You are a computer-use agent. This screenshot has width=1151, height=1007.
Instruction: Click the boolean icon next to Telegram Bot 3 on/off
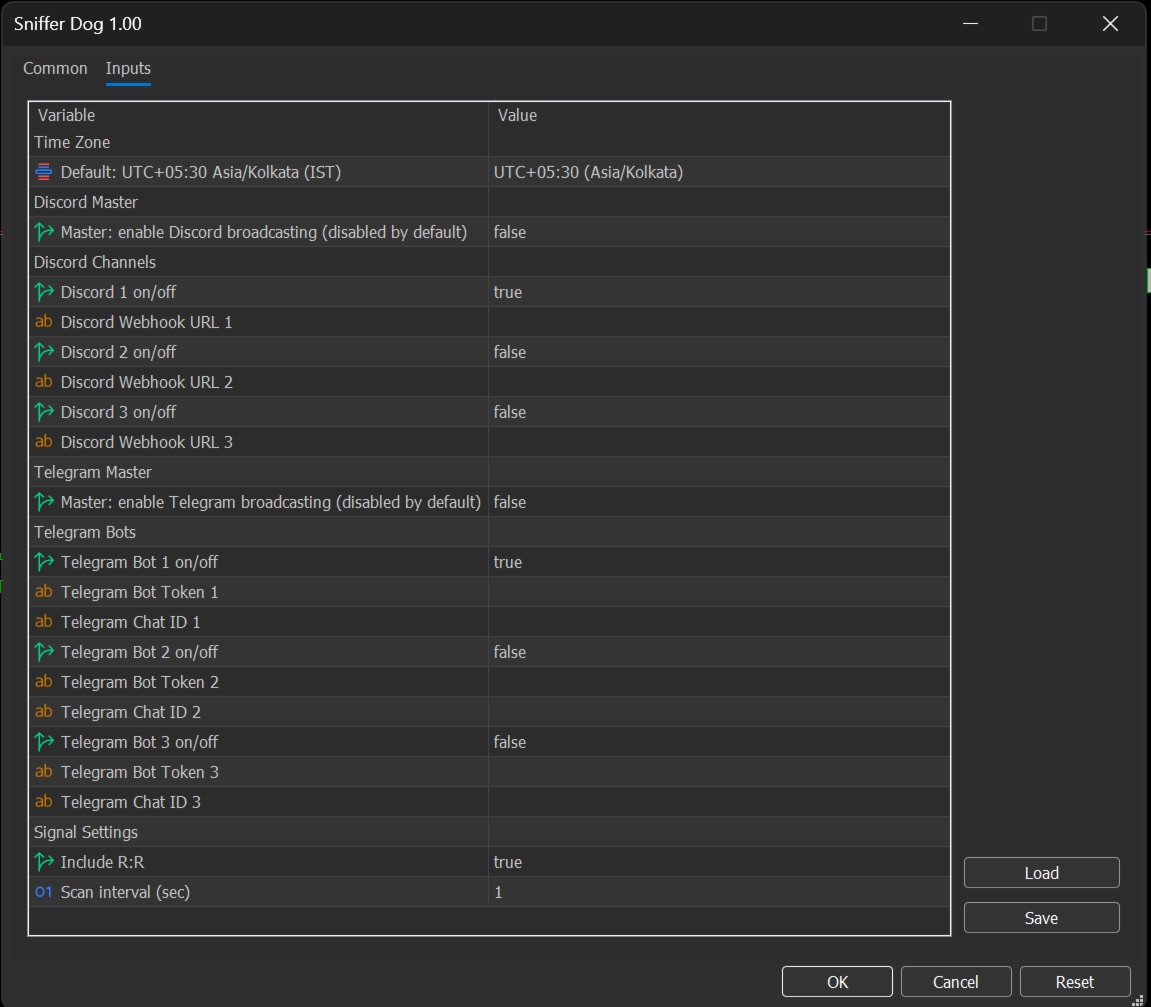click(x=44, y=742)
